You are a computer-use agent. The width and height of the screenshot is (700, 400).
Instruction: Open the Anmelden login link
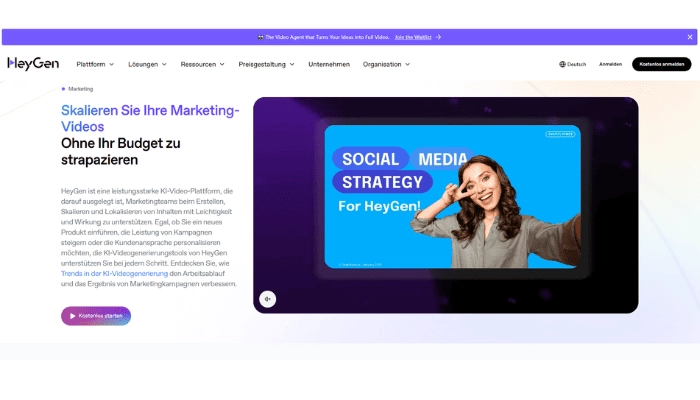pyautogui.click(x=610, y=64)
